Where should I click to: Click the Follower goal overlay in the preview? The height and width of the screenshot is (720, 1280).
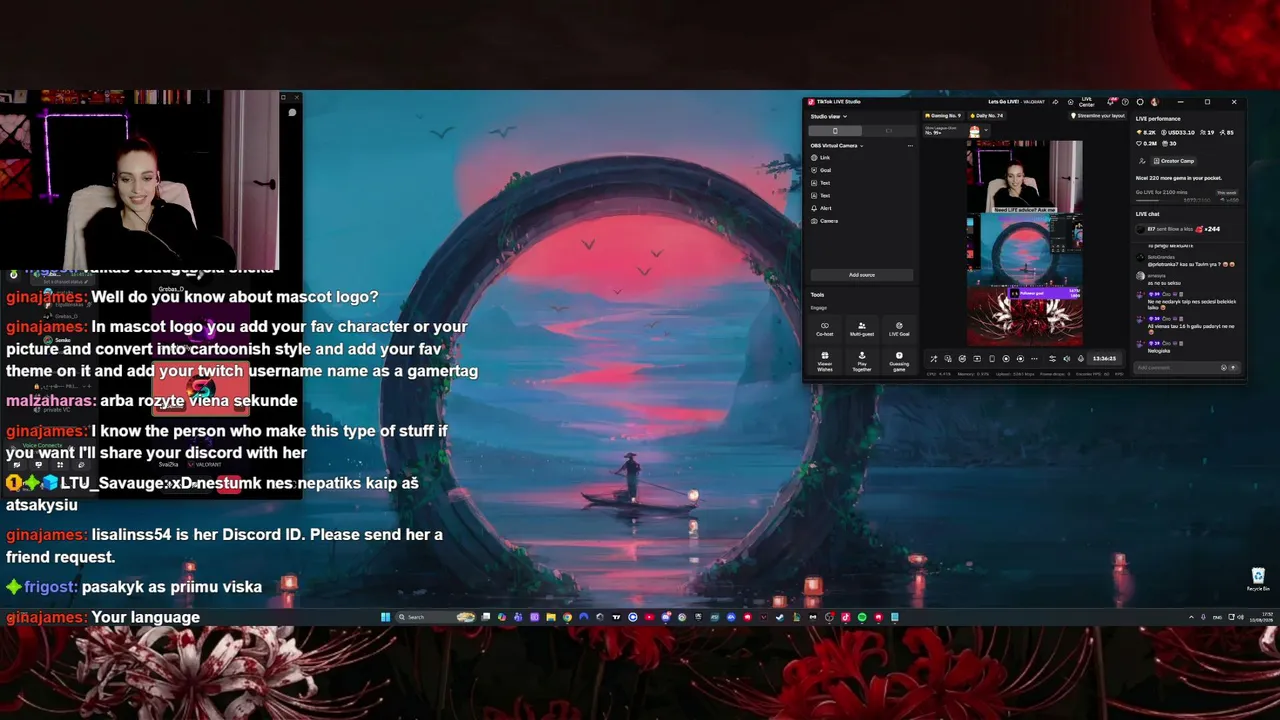click(x=1045, y=294)
